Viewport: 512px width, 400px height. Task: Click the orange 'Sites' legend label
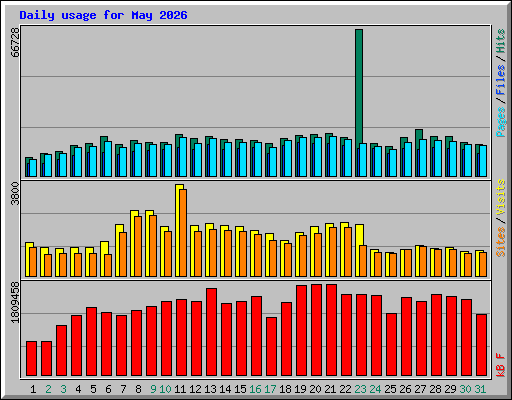pyautogui.click(x=500, y=242)
